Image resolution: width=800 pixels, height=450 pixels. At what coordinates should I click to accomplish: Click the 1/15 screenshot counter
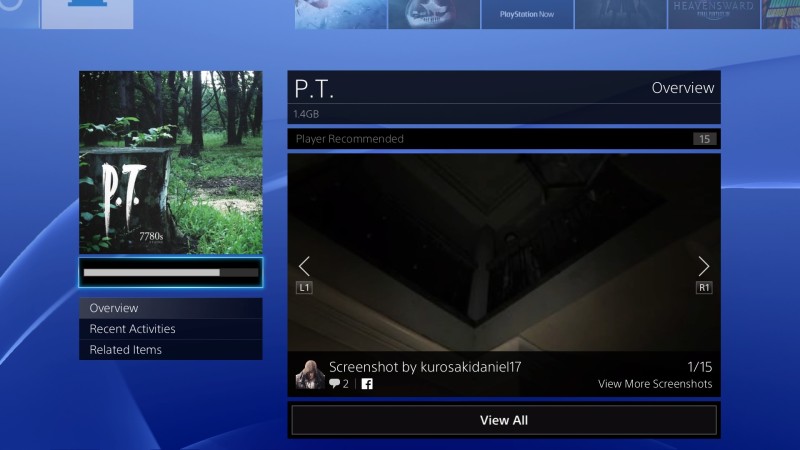coord(700,367)
